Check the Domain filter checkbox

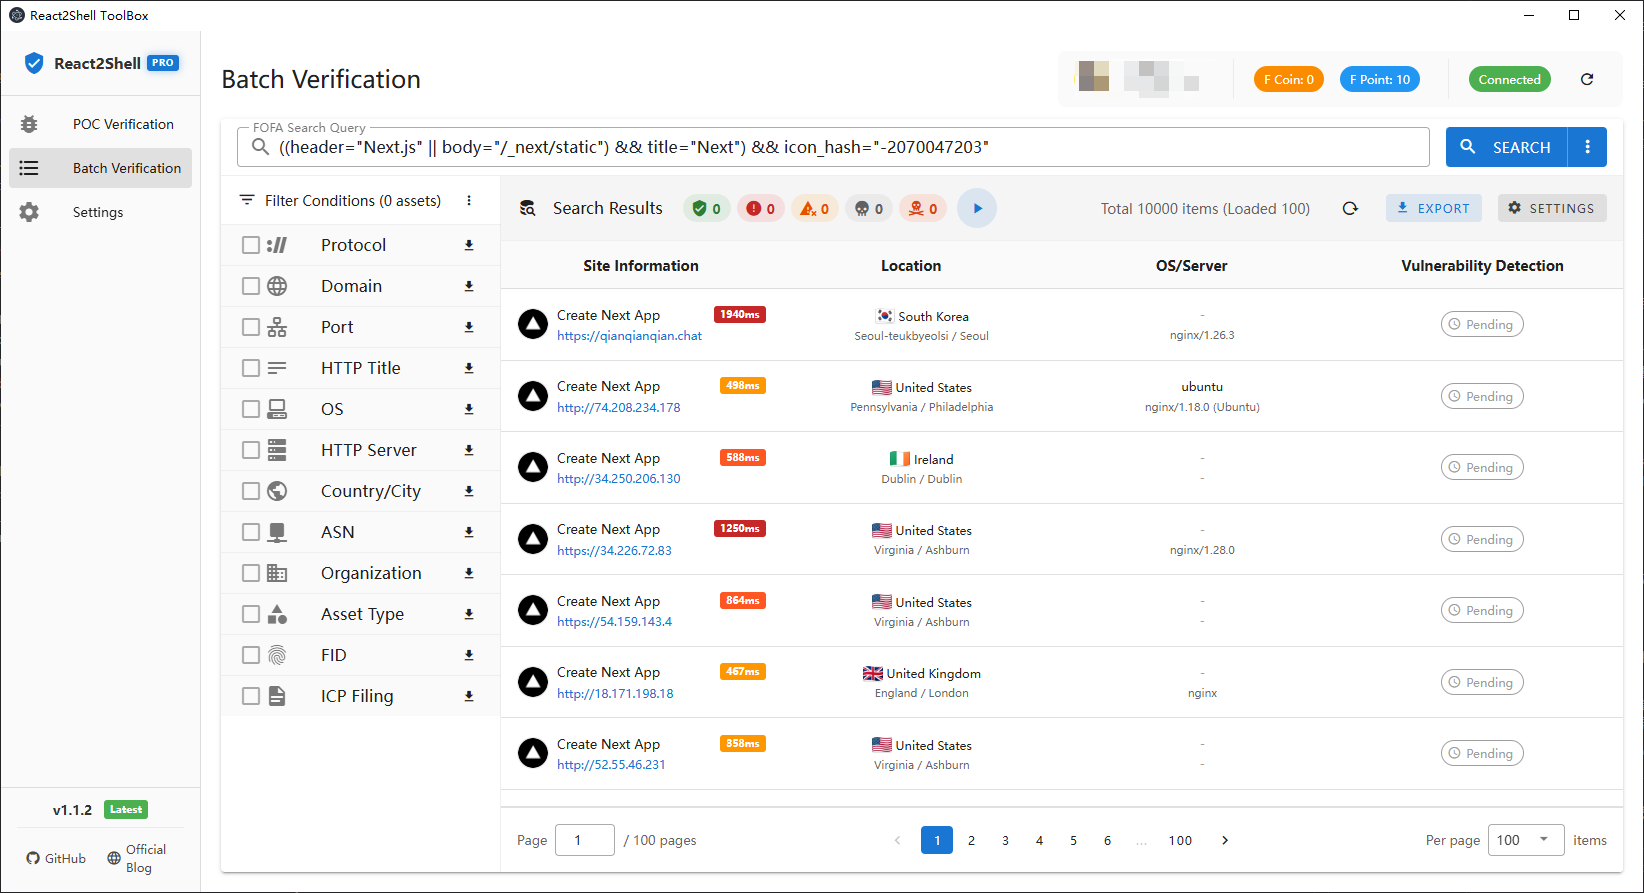(x=251, y=286)
